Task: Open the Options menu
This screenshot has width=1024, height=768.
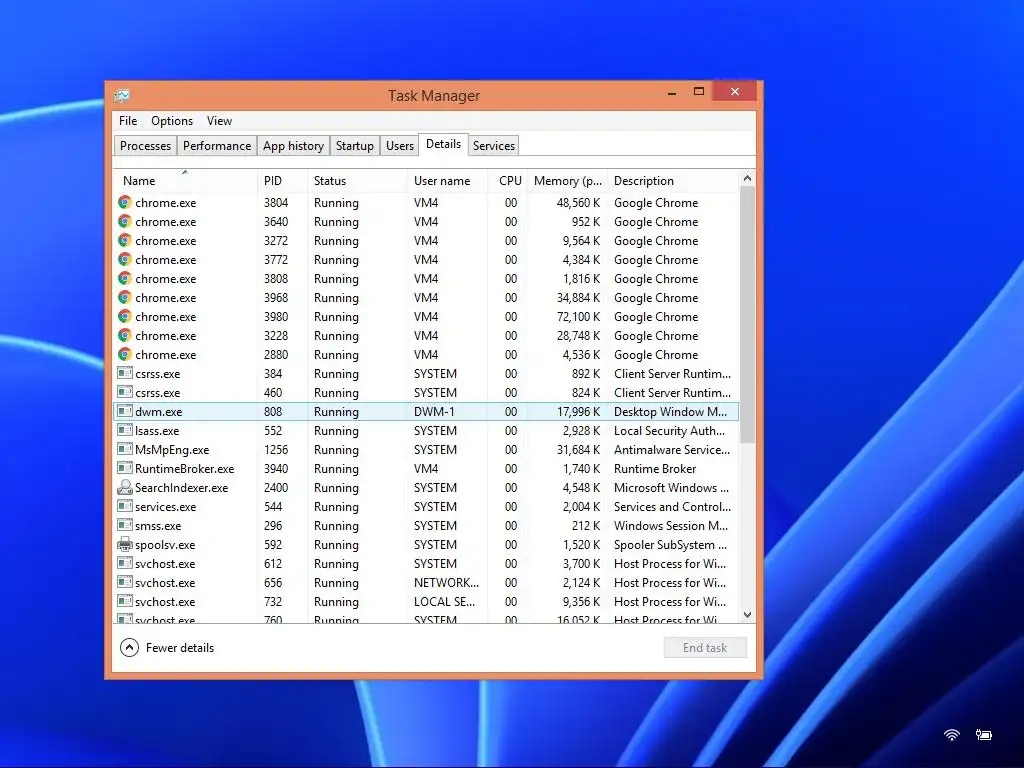Action: pos(172,121)
